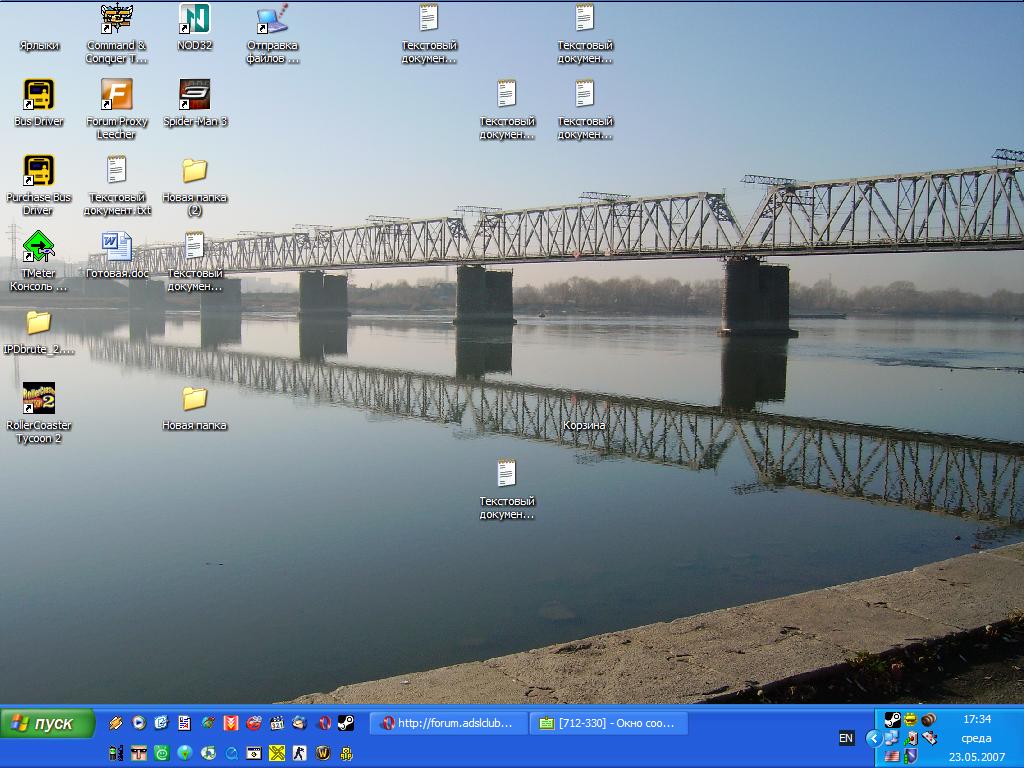
Task: Select the Command & Conquer shortcut
Action: coord(116,19)
